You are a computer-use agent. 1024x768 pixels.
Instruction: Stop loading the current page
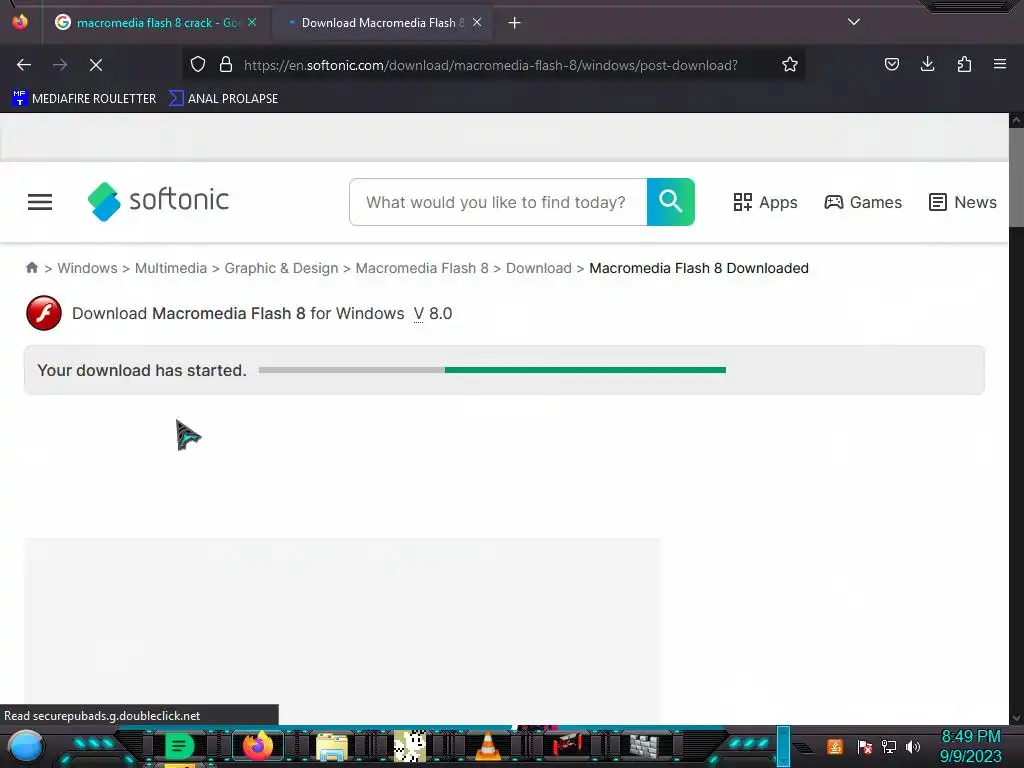click(x=95, y=65)
